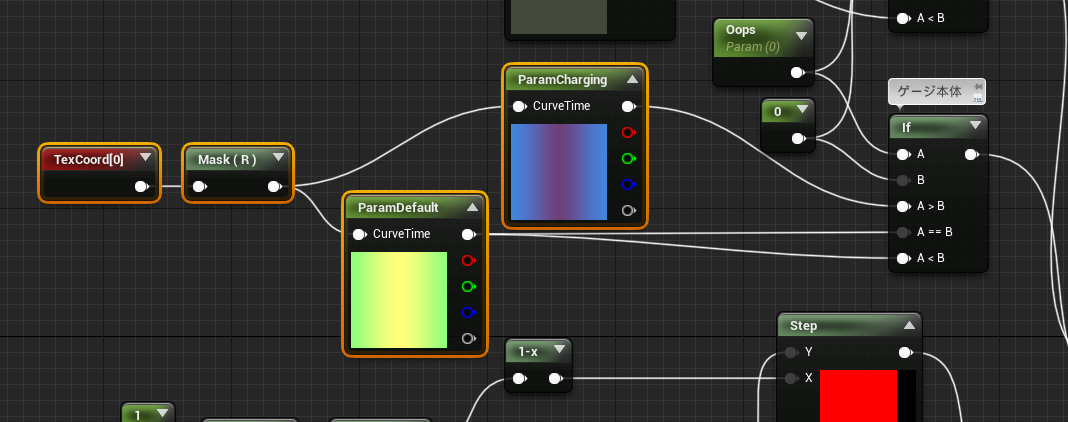Click ParamDefault green channel output pin
The height and width of the screenshot is (422, 1068).
(469, 287)
